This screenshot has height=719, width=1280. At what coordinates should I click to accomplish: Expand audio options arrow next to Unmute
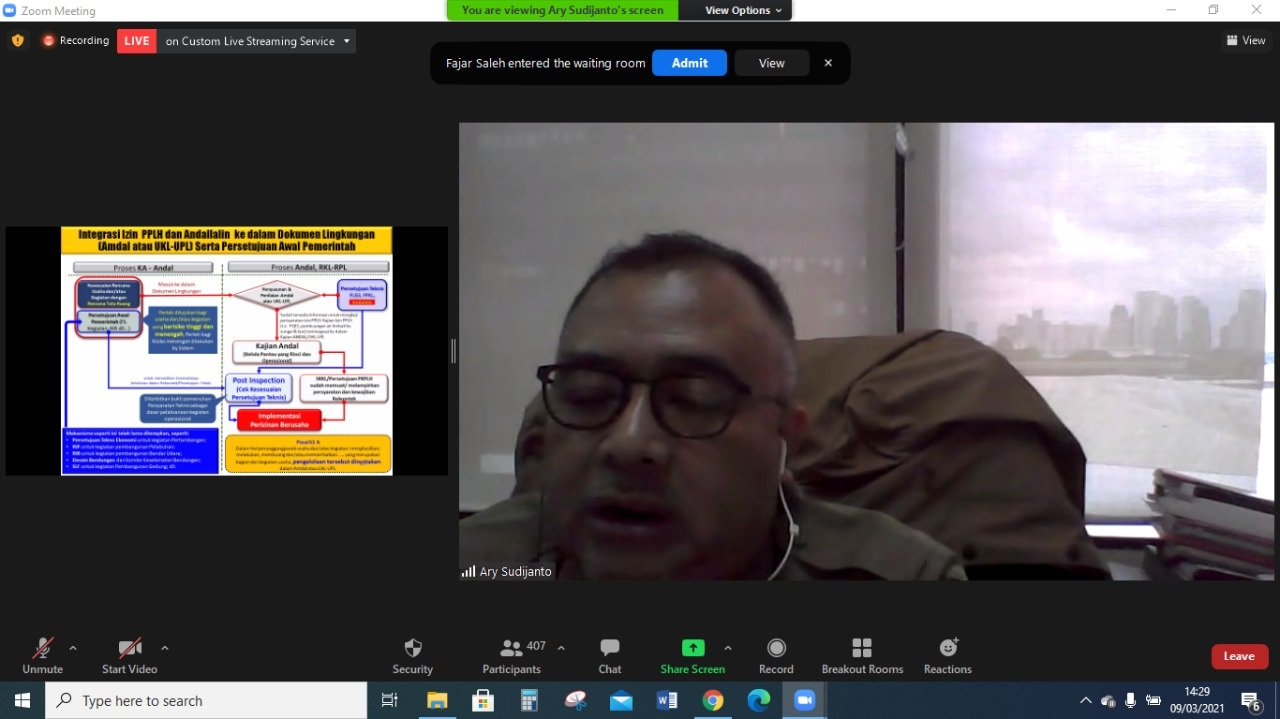pos(73,648)
